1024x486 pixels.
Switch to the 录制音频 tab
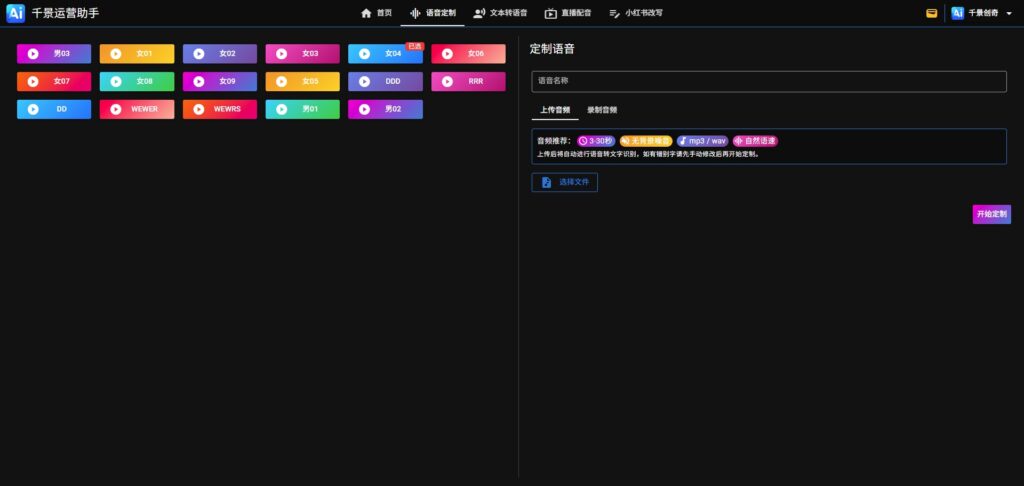pos(602,110)
